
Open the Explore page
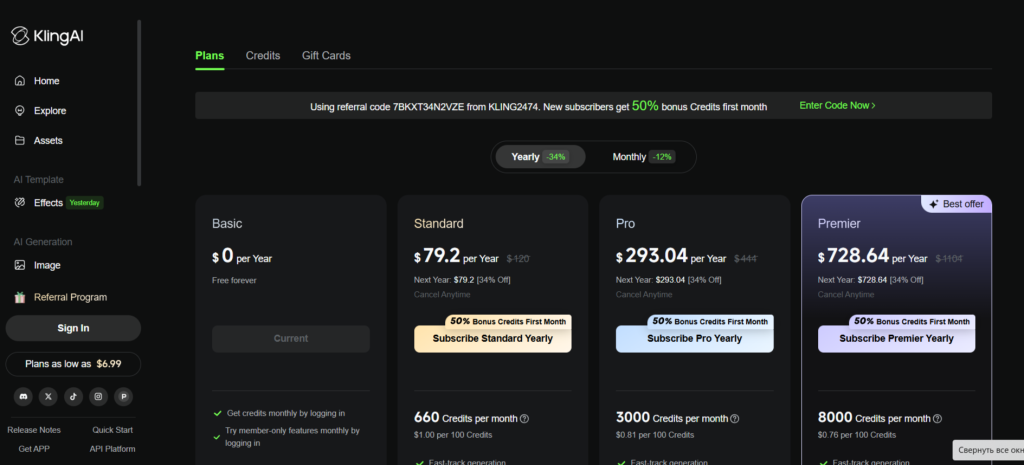[x=40, y=111]
